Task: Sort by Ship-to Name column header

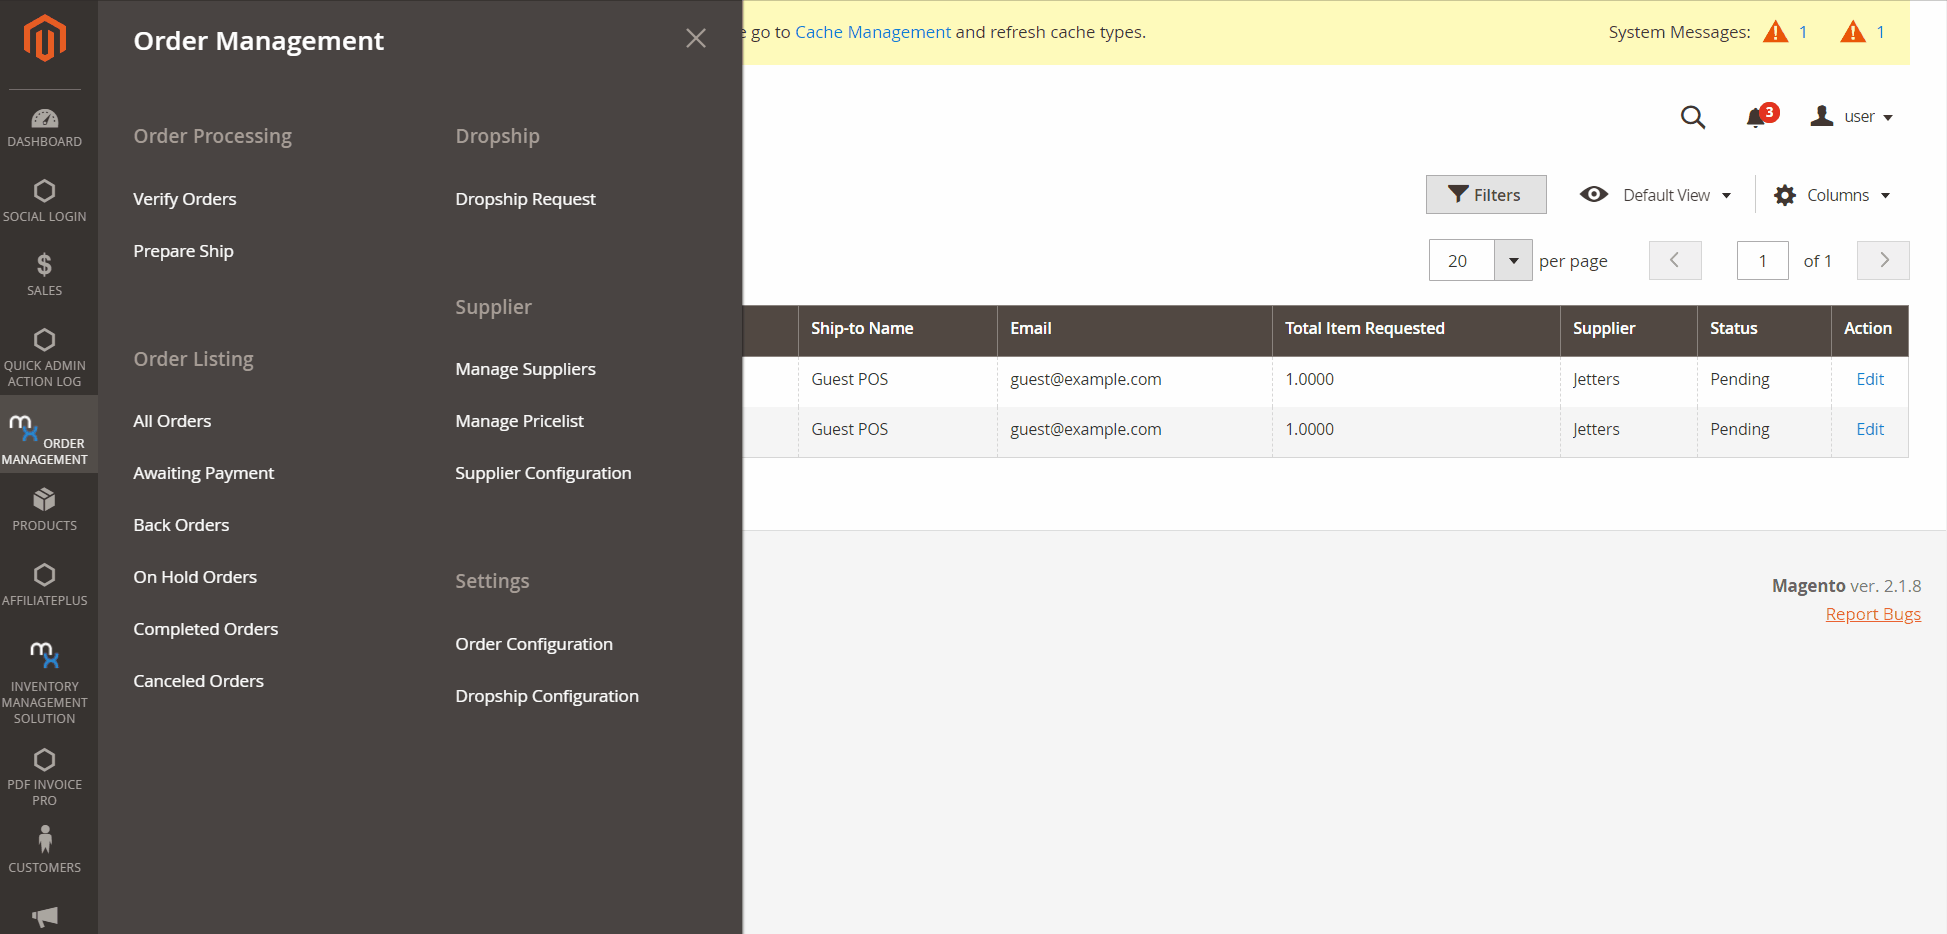Action: coord(897,331)
